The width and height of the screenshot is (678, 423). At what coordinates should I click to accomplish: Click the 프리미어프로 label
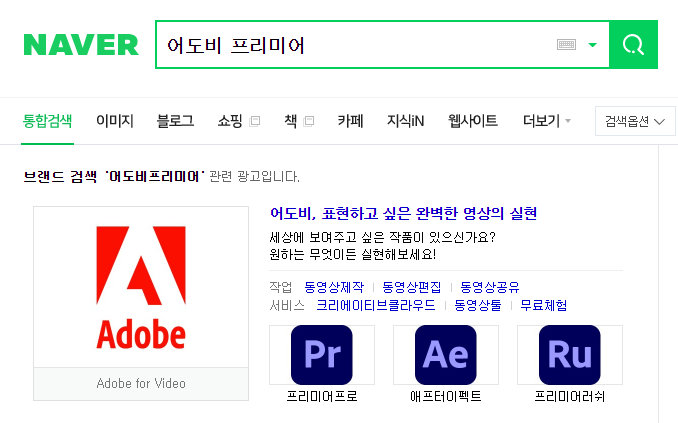coord(322,396)
